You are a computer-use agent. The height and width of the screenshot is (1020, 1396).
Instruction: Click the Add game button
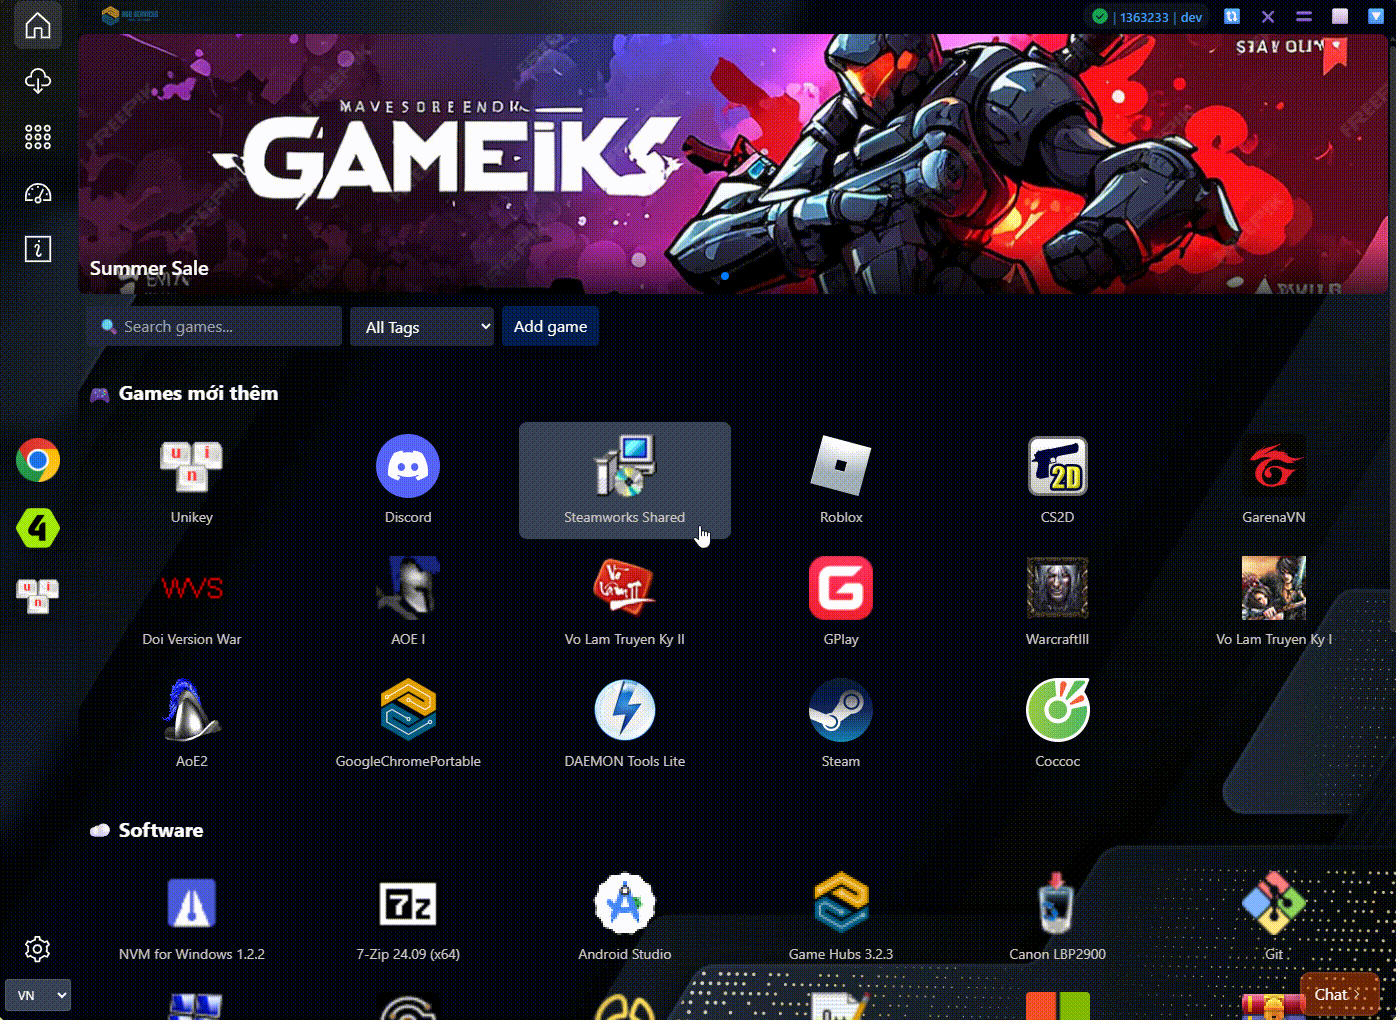(x=550, y=327)
